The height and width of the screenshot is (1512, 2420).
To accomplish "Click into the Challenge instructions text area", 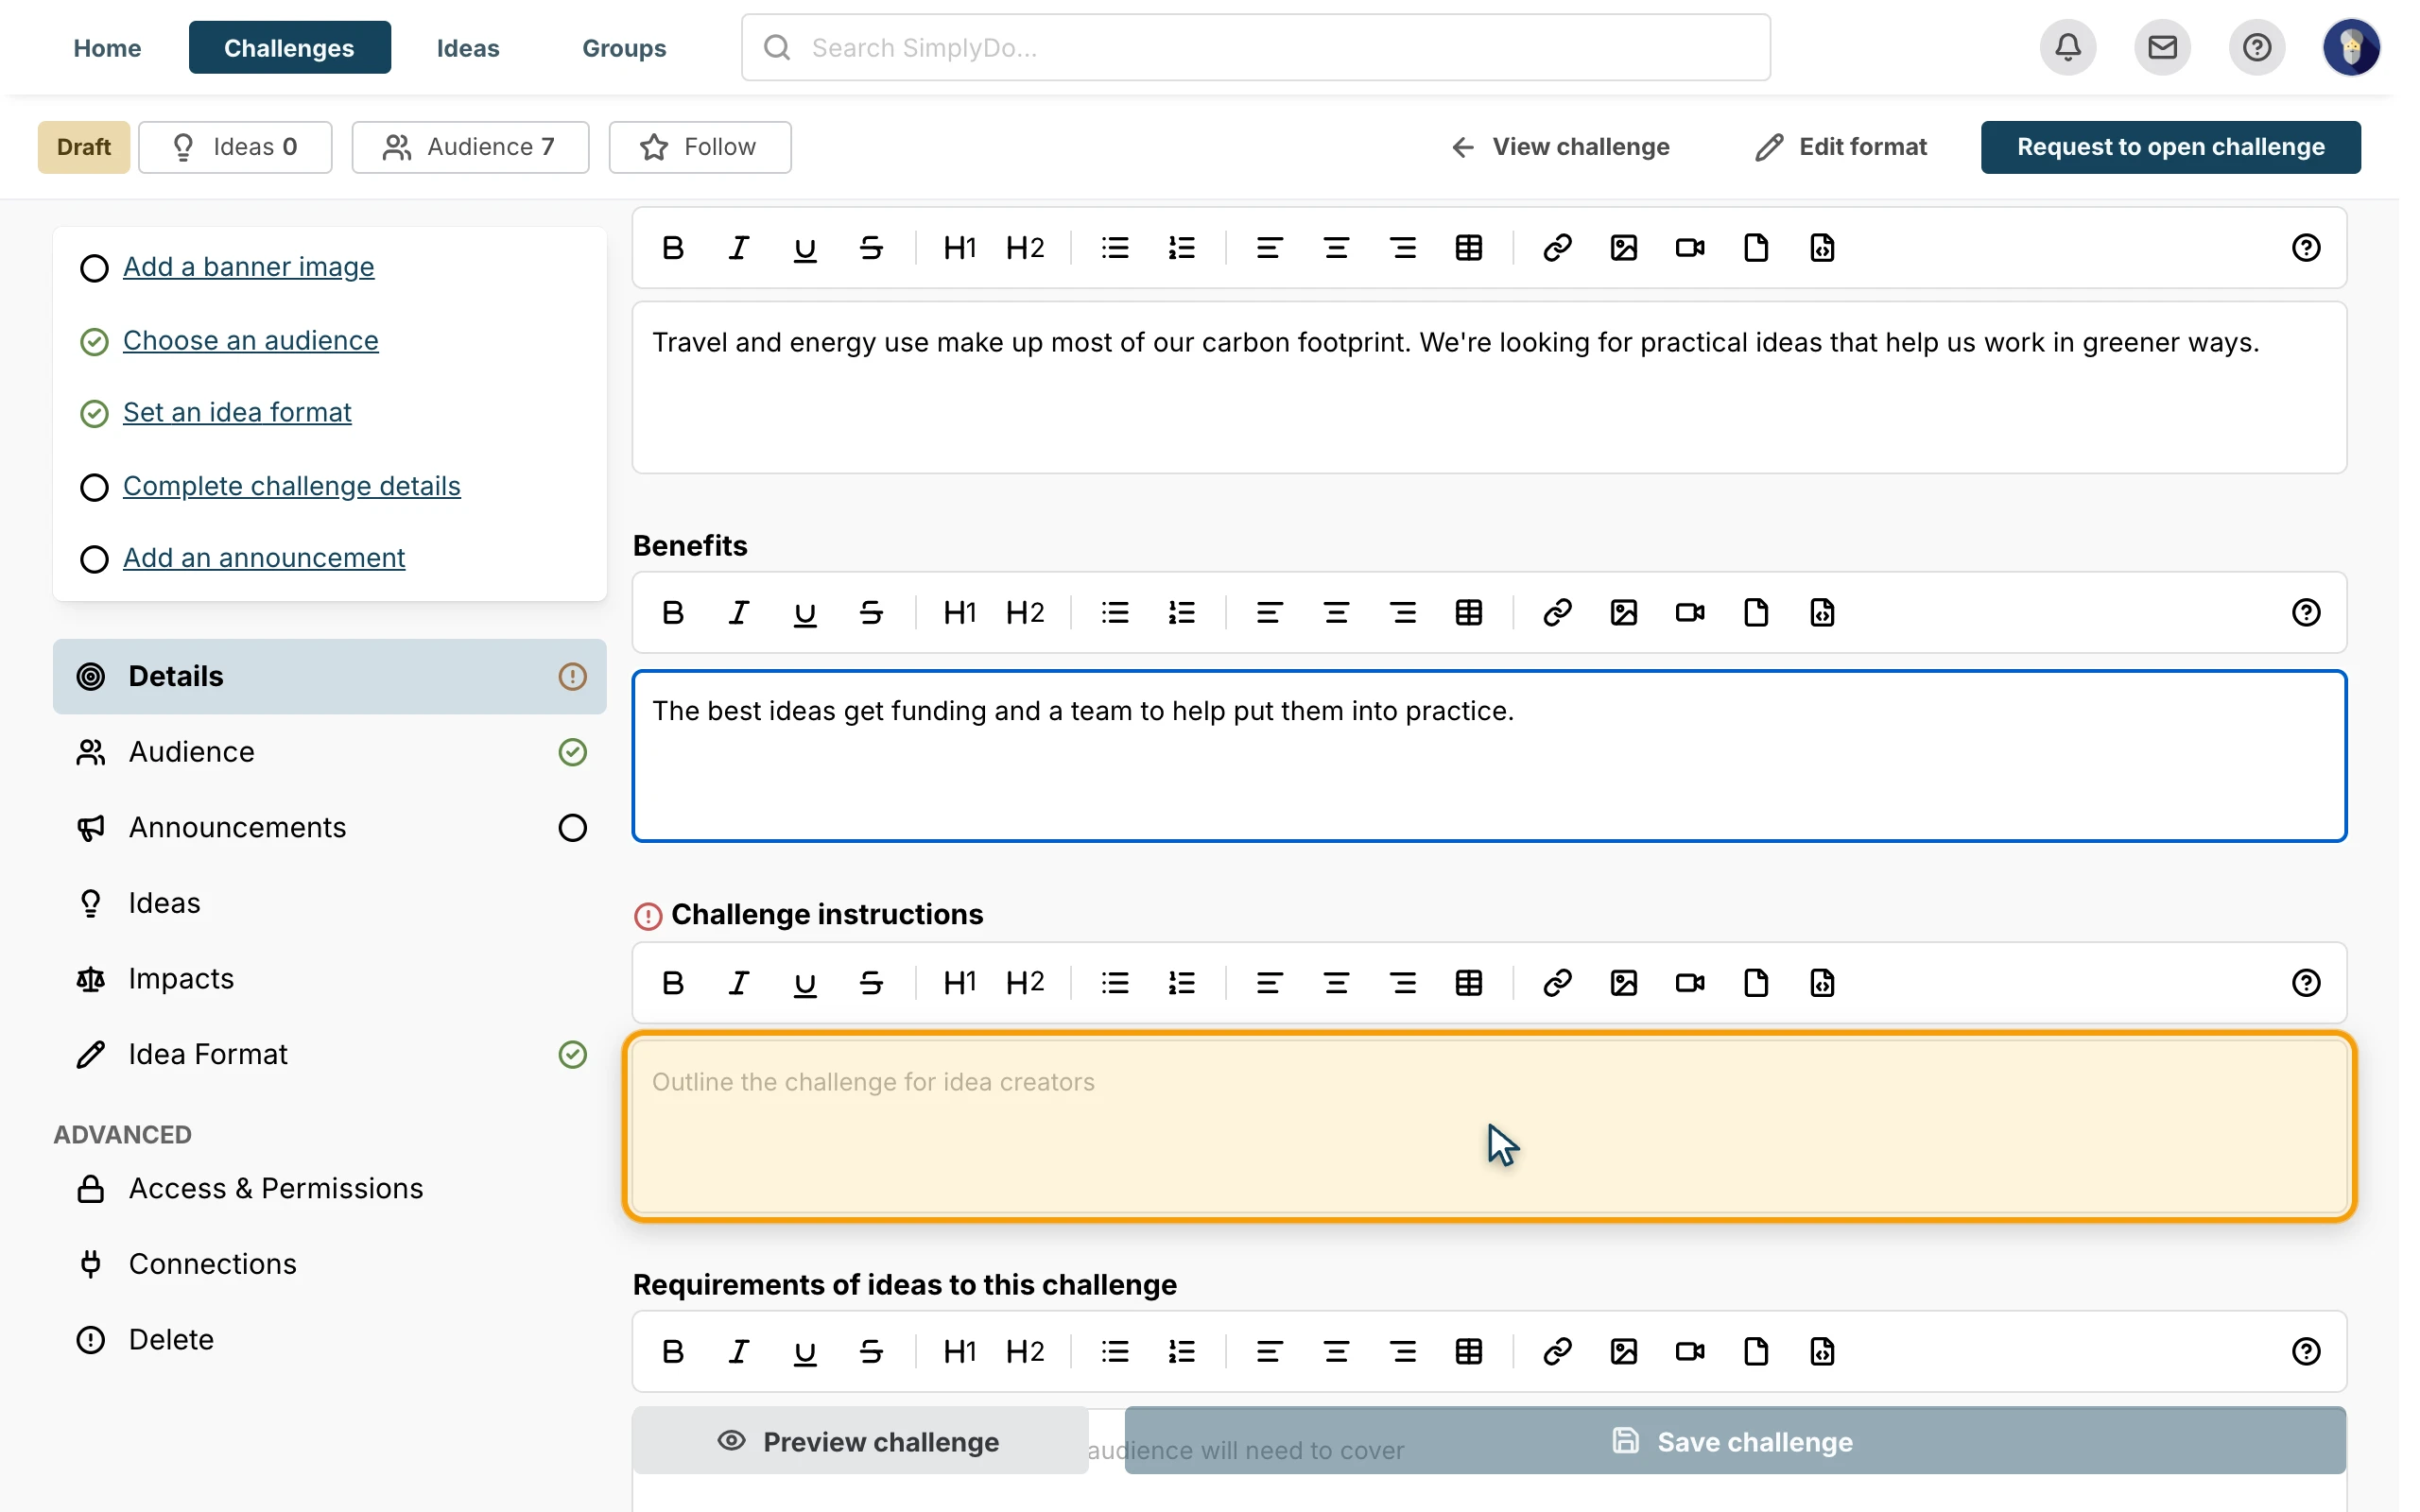I will [x=1489, y=1127].
